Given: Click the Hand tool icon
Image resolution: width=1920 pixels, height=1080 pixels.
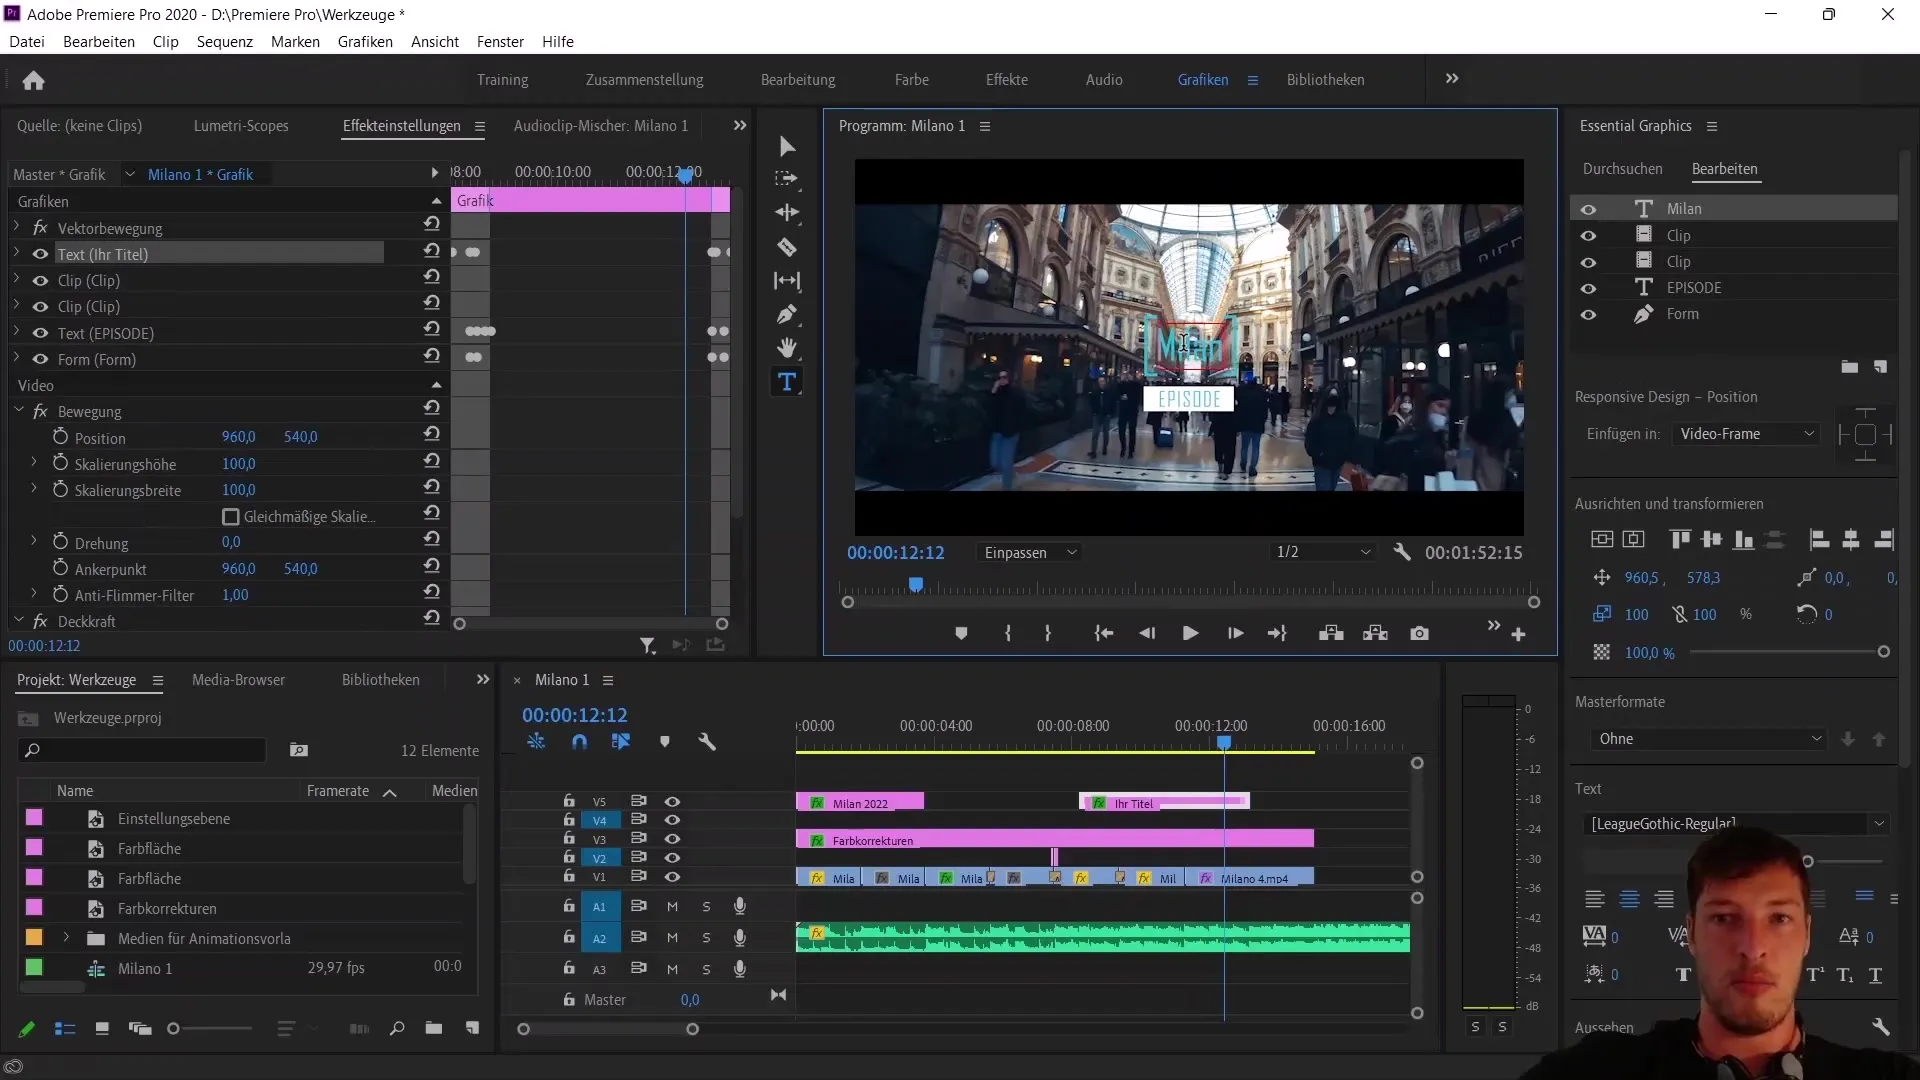Looking at the screenshot, I should coord(789,348).
